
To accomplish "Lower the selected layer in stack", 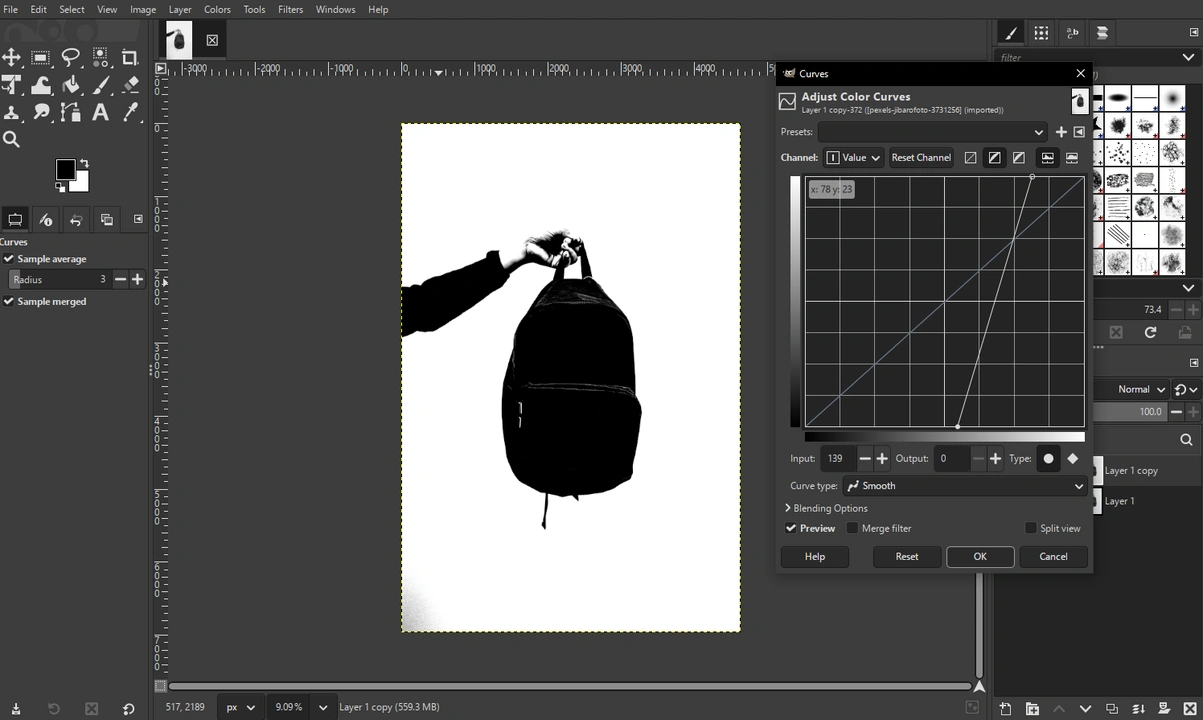I will [1085, 709].
